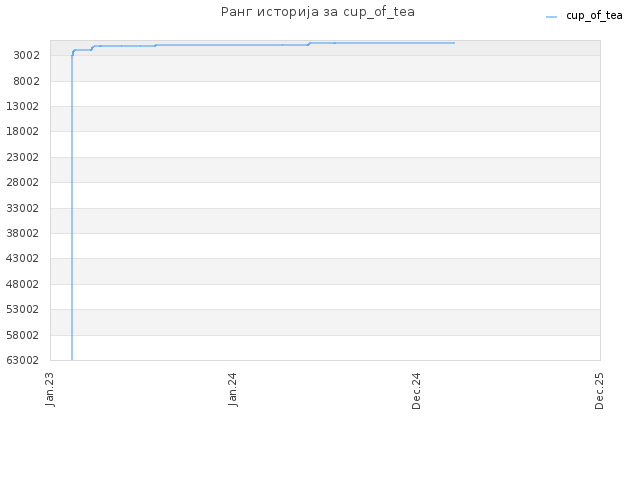Viewport: 640px width, 480px height.
Task: Click the Dec.24 x-axis label
Action: [416, 391]
